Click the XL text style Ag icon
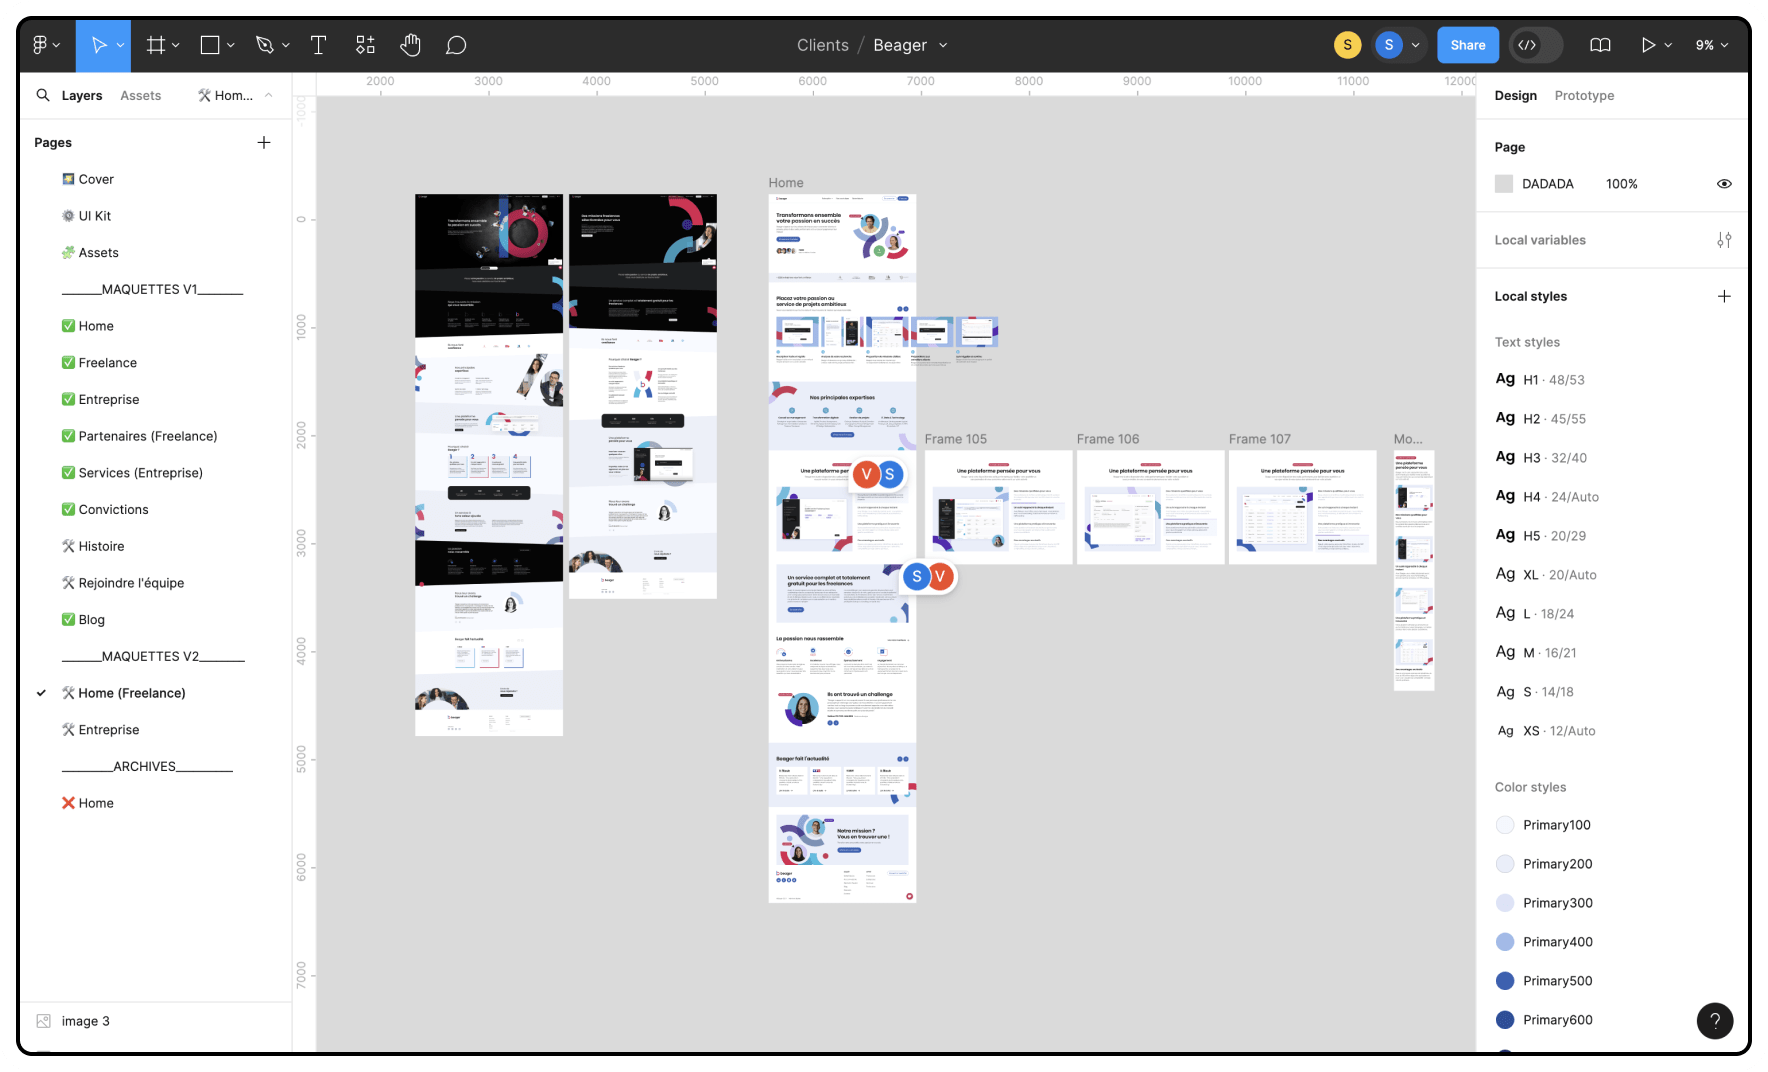Screen dimensions: 1768x1072 (x=1505, y=574)
